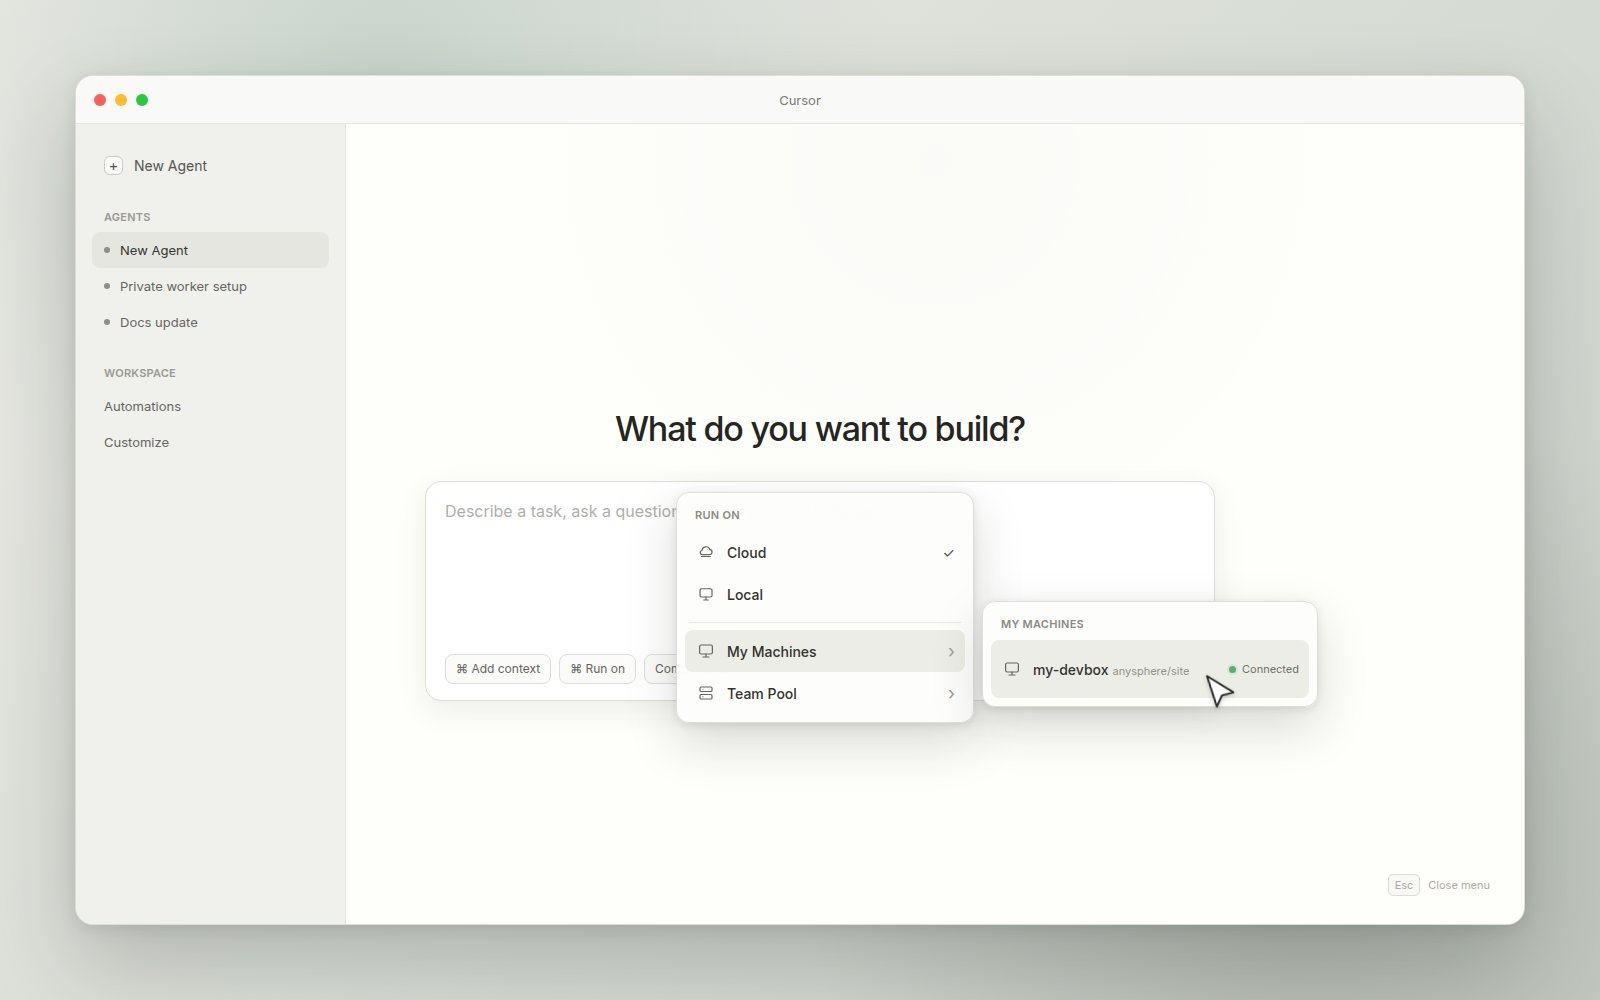The width and height of the screenshot is (1600, 1000).
Task: Open the Run on button
Action: [597, 669]
